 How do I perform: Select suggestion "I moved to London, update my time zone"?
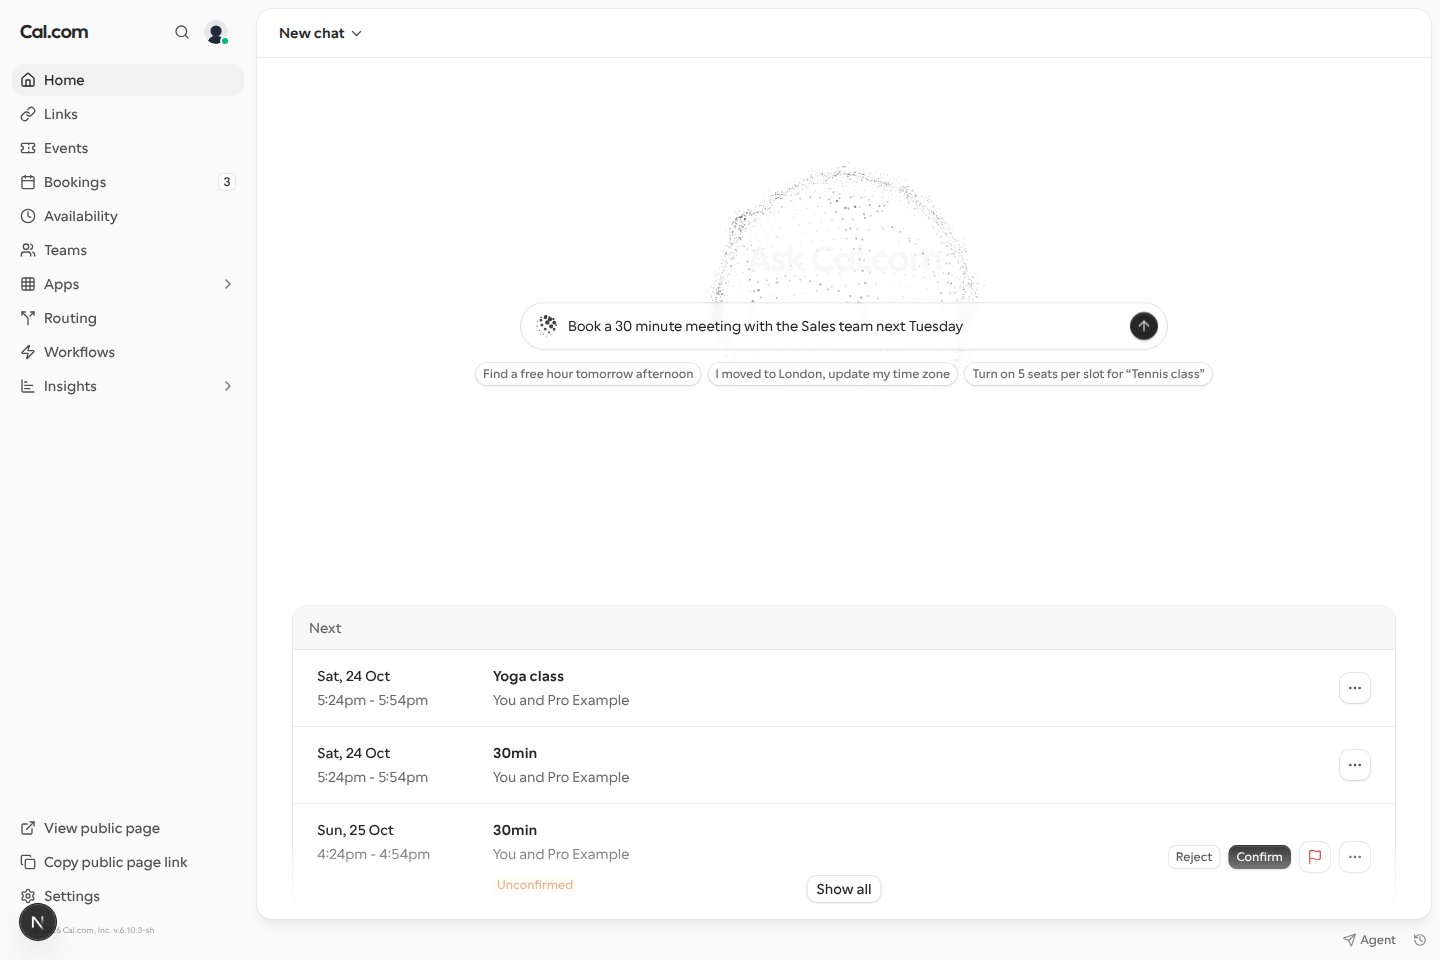pos(833,374)
